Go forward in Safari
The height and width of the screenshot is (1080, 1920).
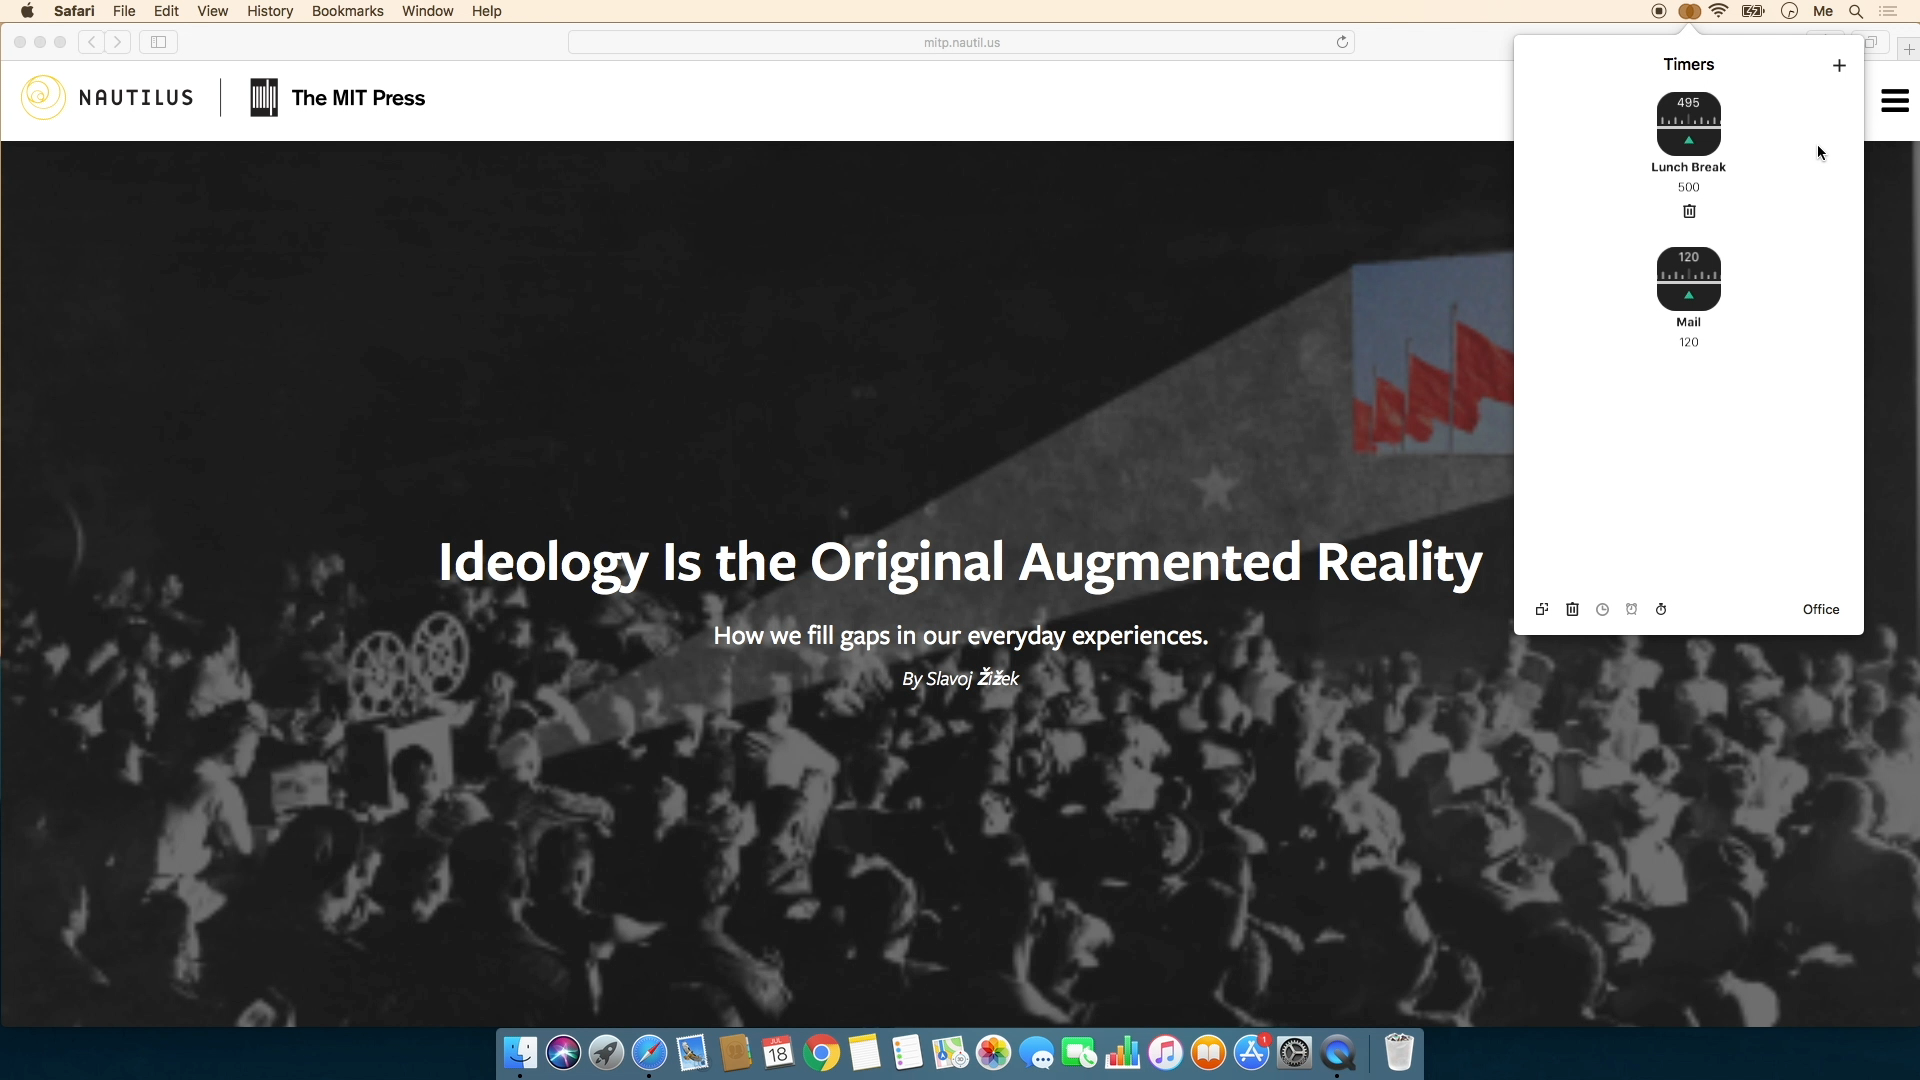(x=118, y=42)
